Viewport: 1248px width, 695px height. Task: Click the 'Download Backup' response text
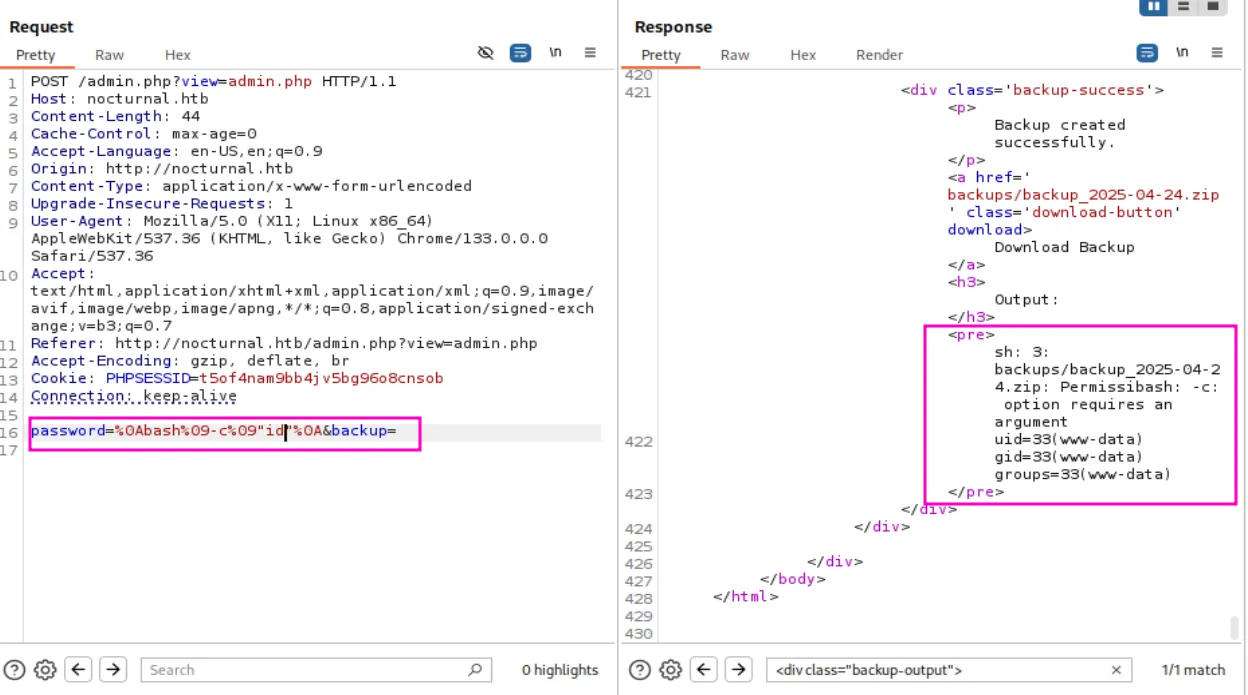click(x=1065, y=247)
